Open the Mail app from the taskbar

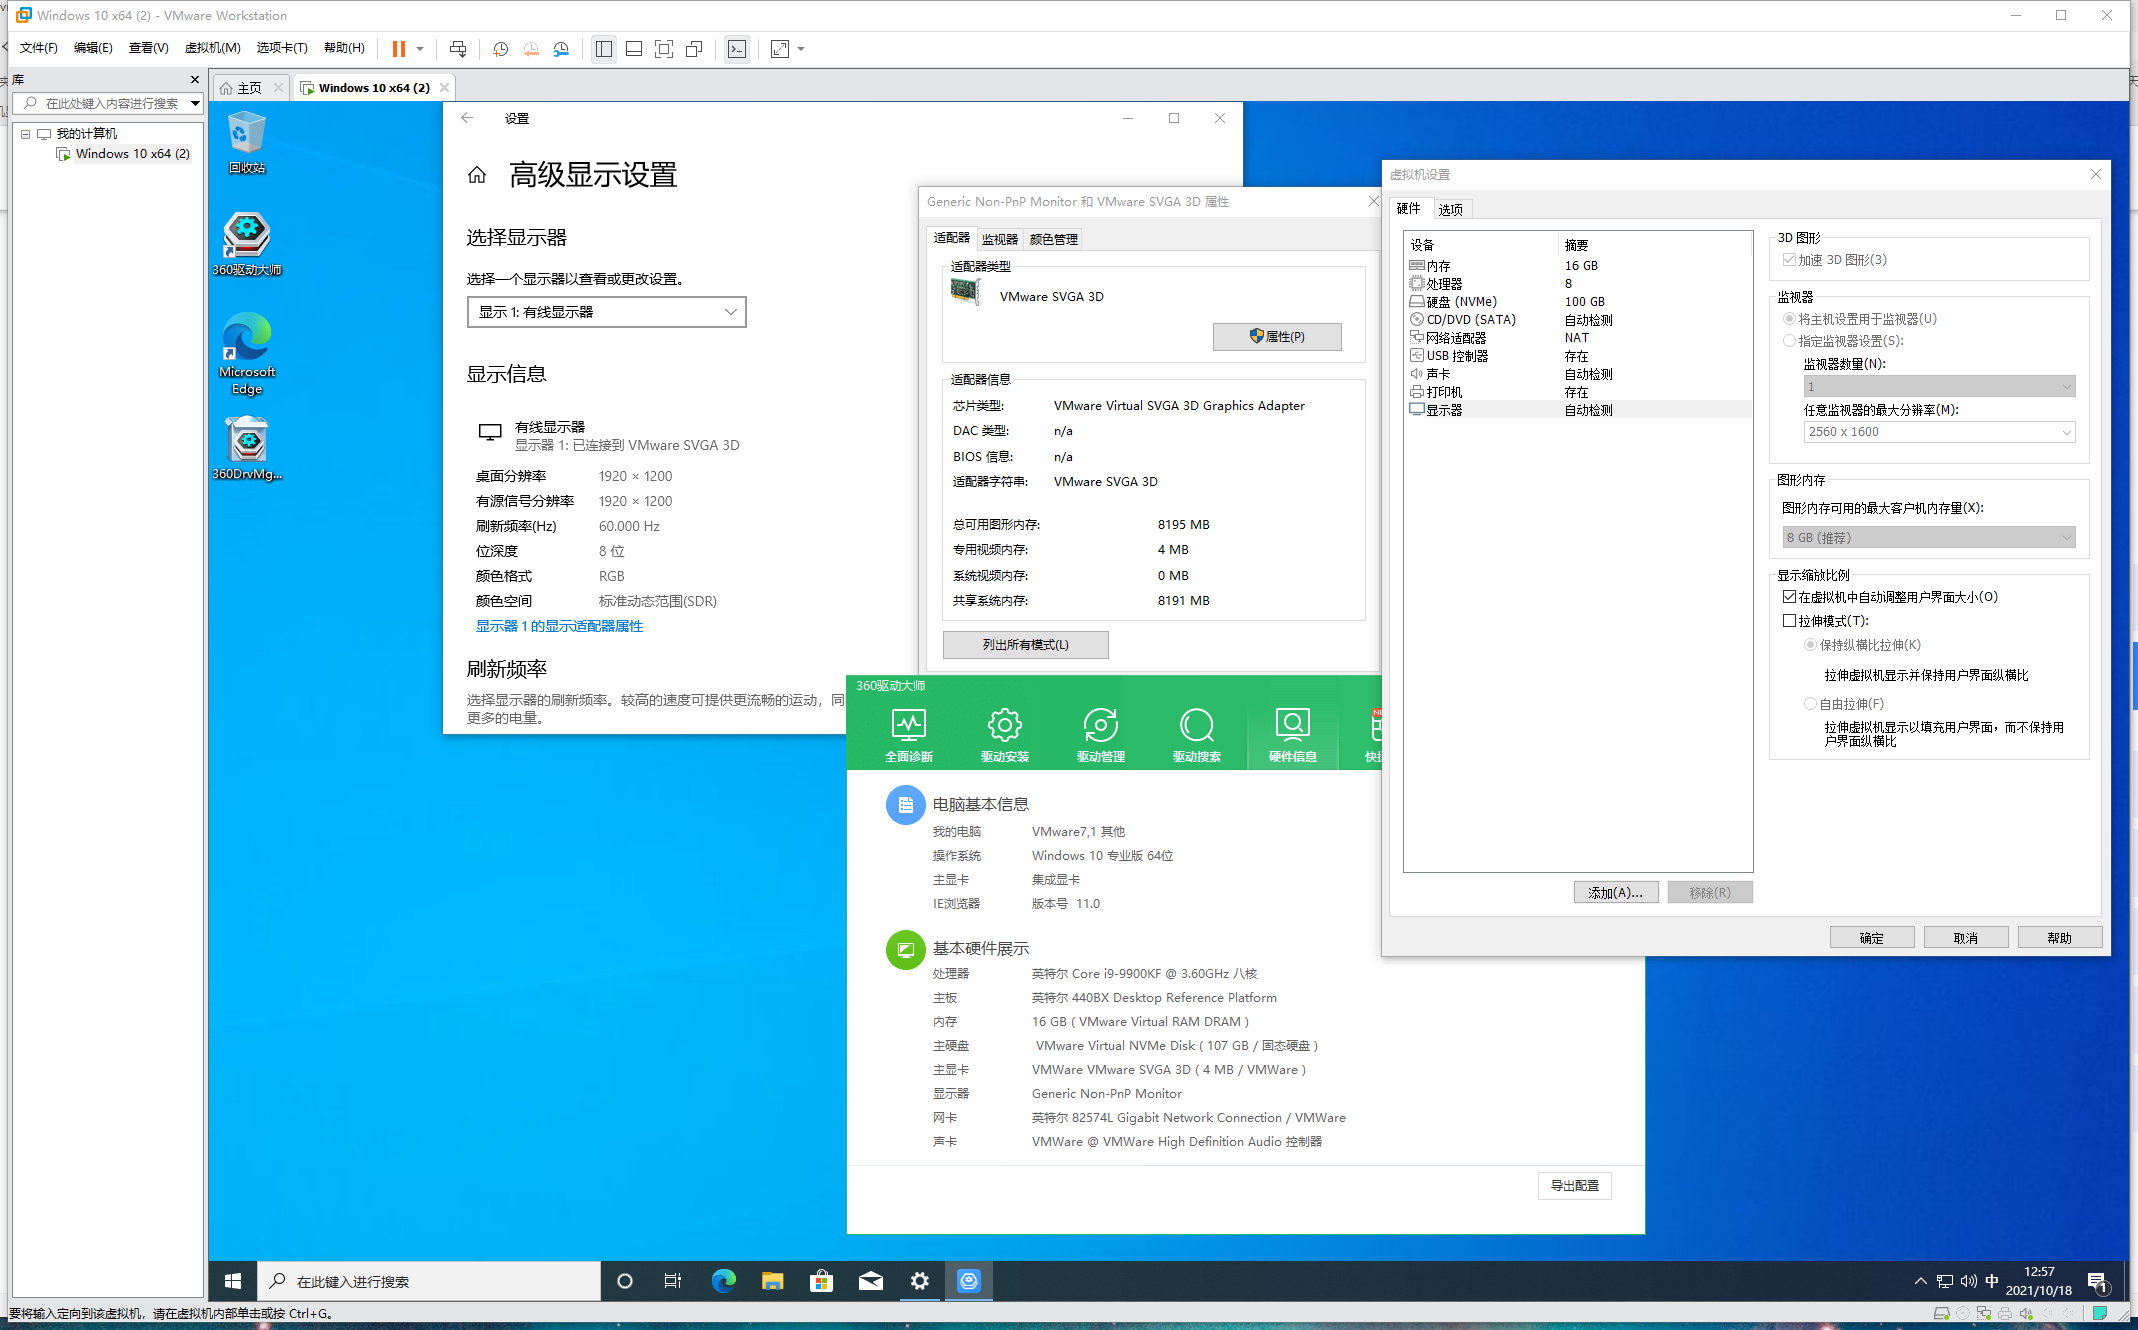pos(870,1280)
